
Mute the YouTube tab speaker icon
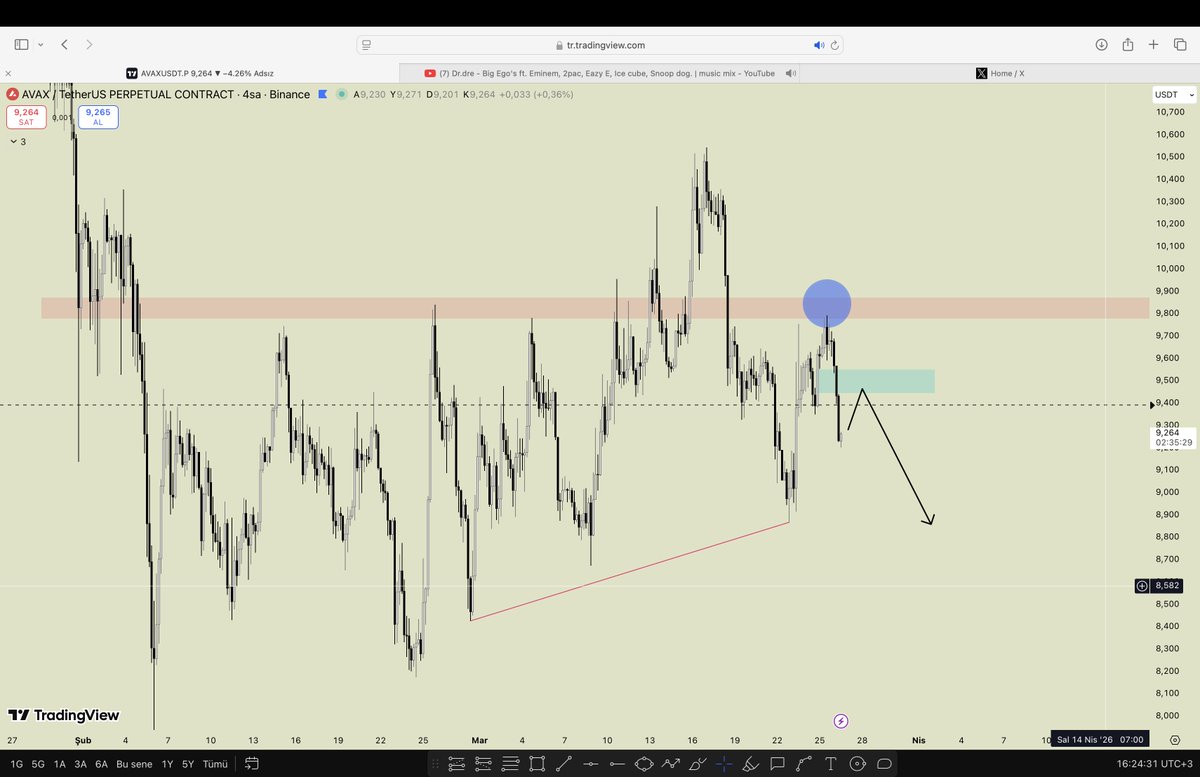point(791,73)
